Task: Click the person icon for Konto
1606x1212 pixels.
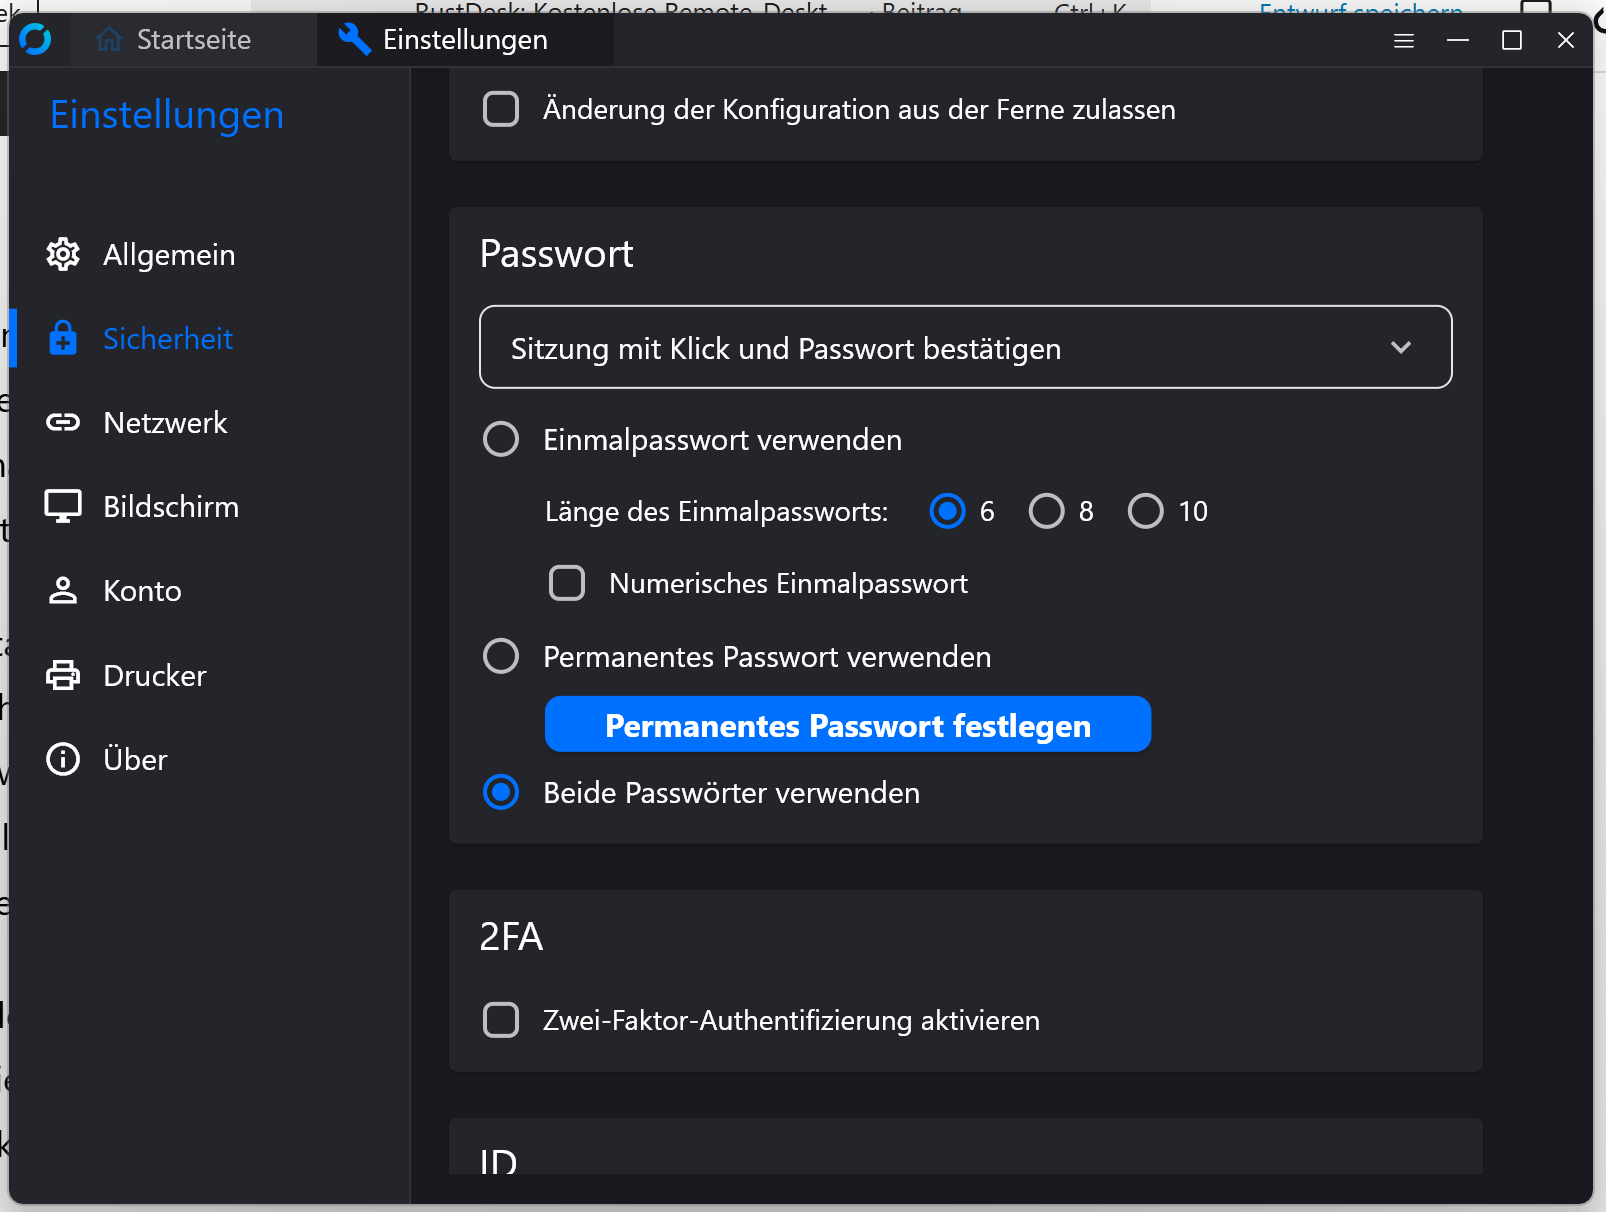Action: (x=63, y=591)
